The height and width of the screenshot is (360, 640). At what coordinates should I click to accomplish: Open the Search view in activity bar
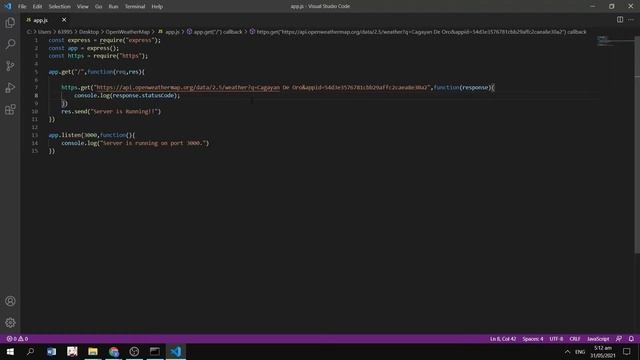click(x=10, y=44)
